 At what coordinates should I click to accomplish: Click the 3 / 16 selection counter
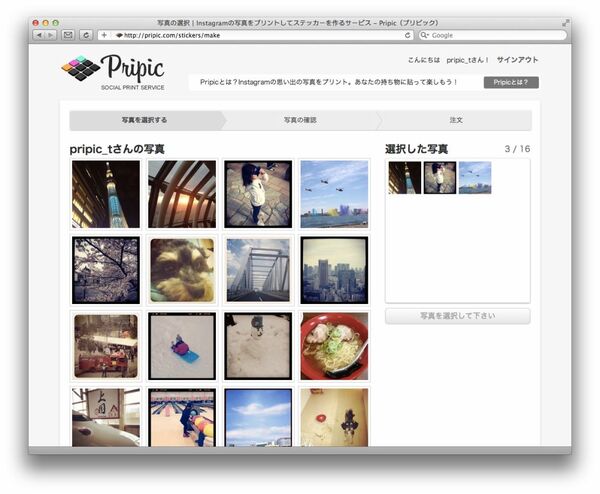click(x=517, y=149)
